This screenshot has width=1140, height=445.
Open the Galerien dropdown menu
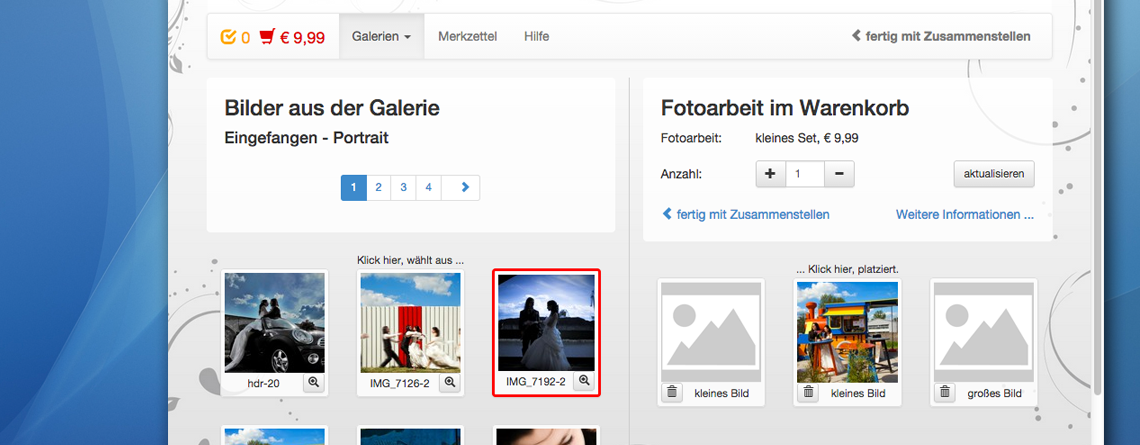pyautogui.click(x=382, y=36)
